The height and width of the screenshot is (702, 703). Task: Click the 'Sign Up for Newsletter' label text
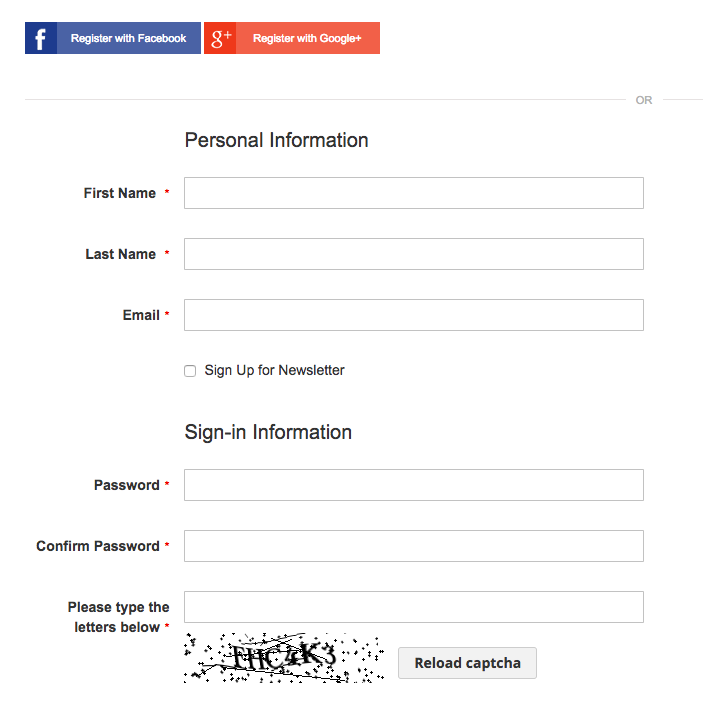pyautogui.click(x=274, y=370)
